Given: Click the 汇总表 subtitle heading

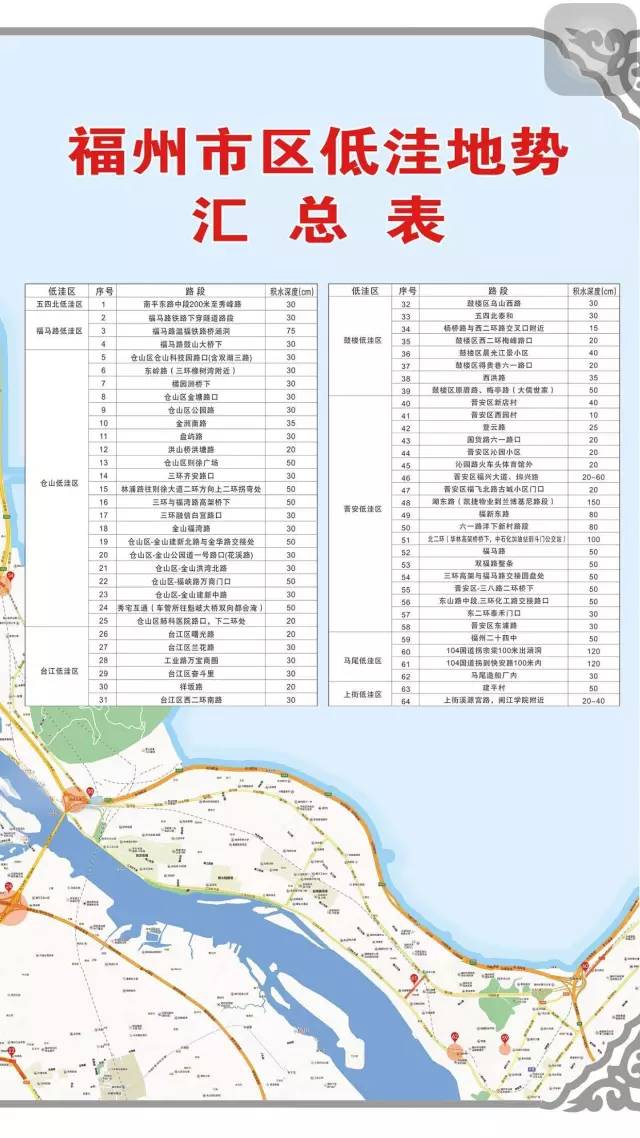Looking at the screenshot, I should tap(319, 218).
